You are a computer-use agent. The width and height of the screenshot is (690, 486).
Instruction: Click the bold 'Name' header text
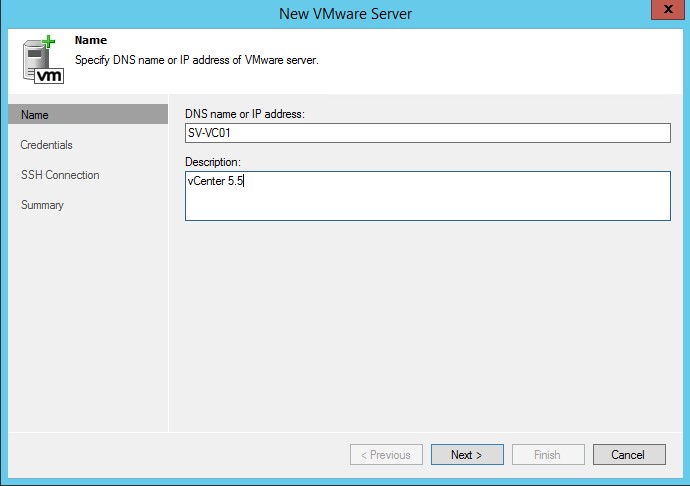(91, 40)
